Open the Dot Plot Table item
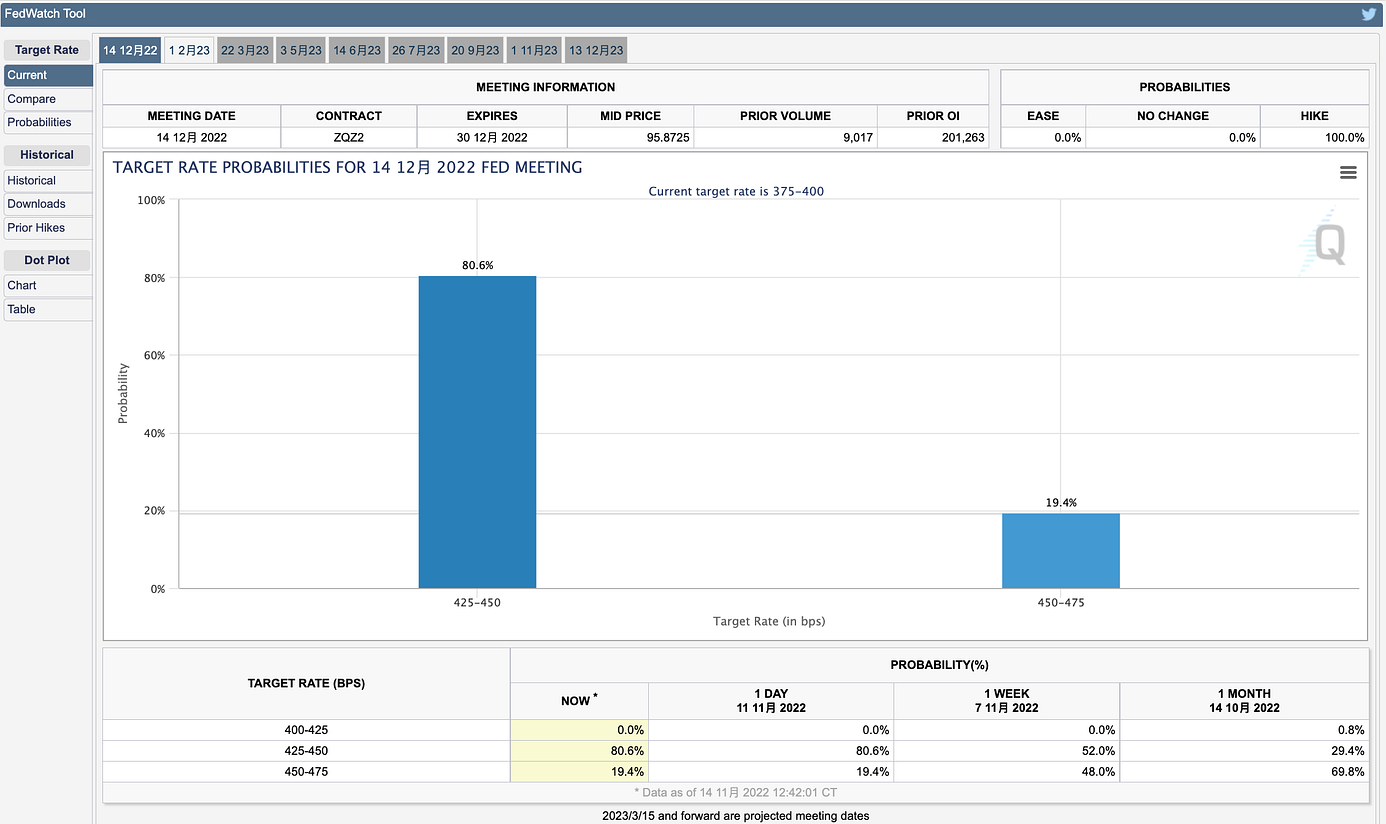The image size is (1386, 824). [x=48, y=309]
